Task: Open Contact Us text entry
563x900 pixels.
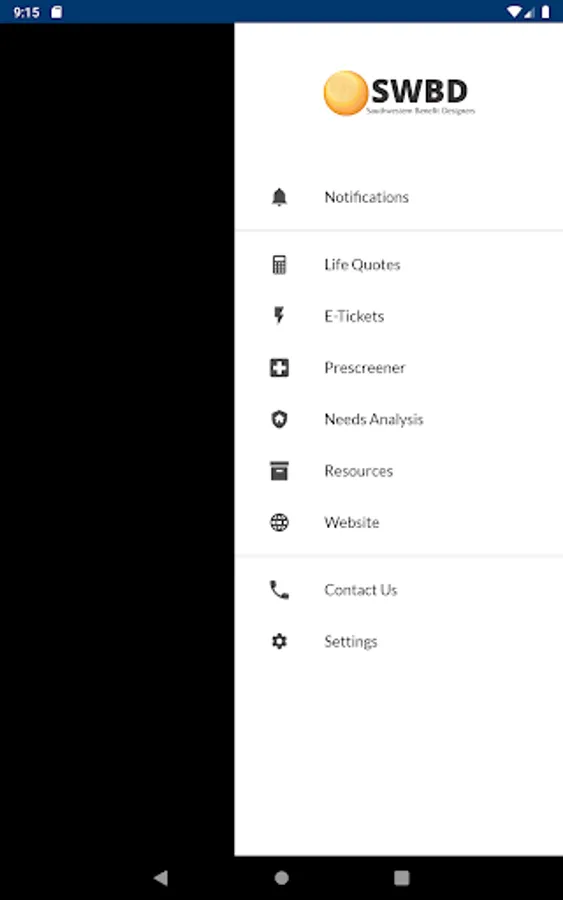Action: pyautogui.click(x=360, y=590)
